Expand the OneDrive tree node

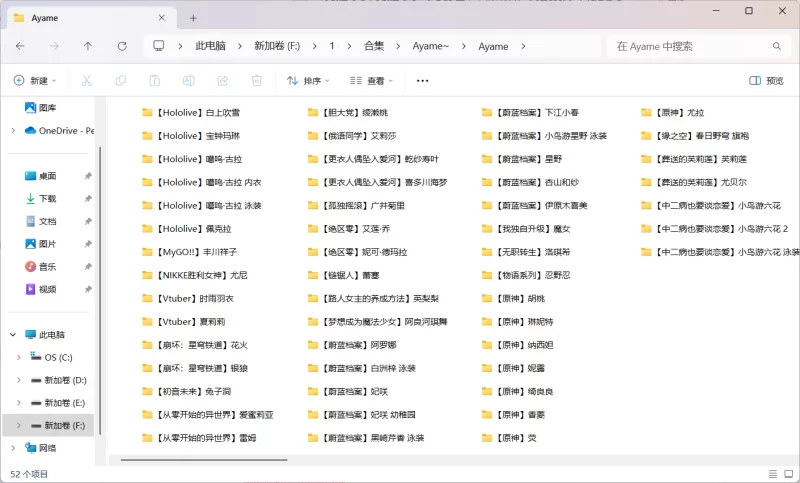click(13, 131)
